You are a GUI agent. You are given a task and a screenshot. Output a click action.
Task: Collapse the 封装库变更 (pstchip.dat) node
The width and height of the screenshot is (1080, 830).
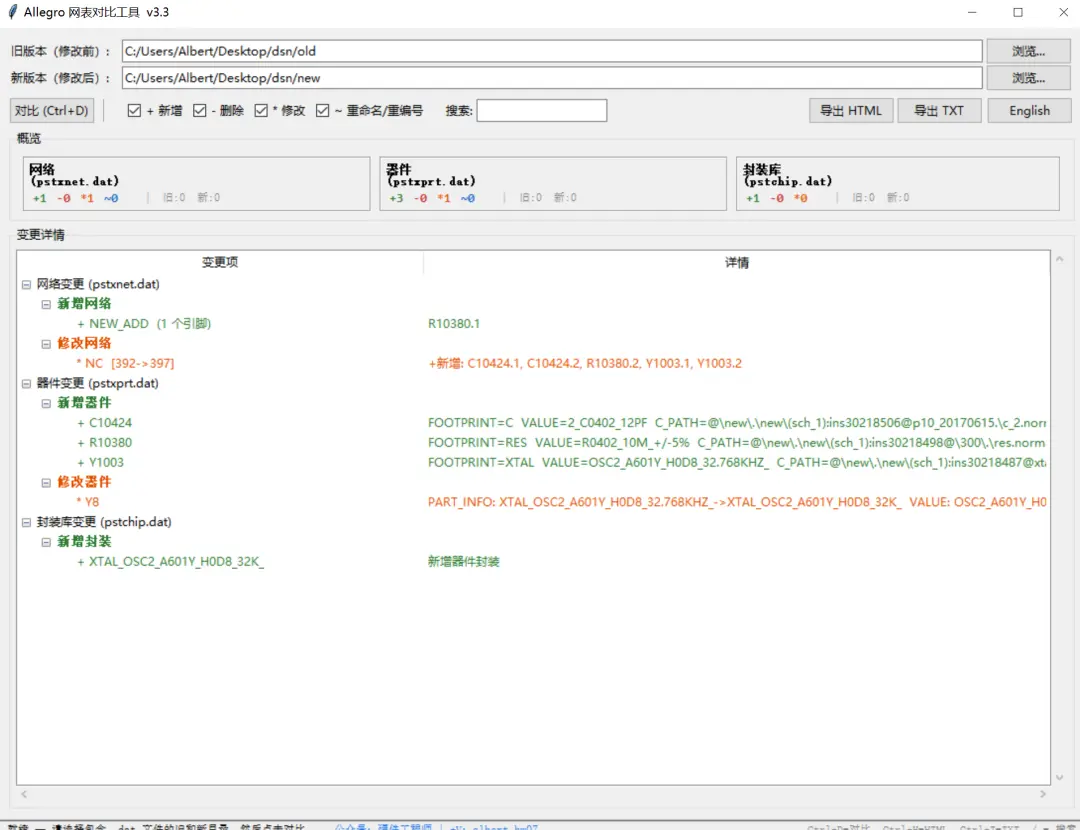pos(26,522)
